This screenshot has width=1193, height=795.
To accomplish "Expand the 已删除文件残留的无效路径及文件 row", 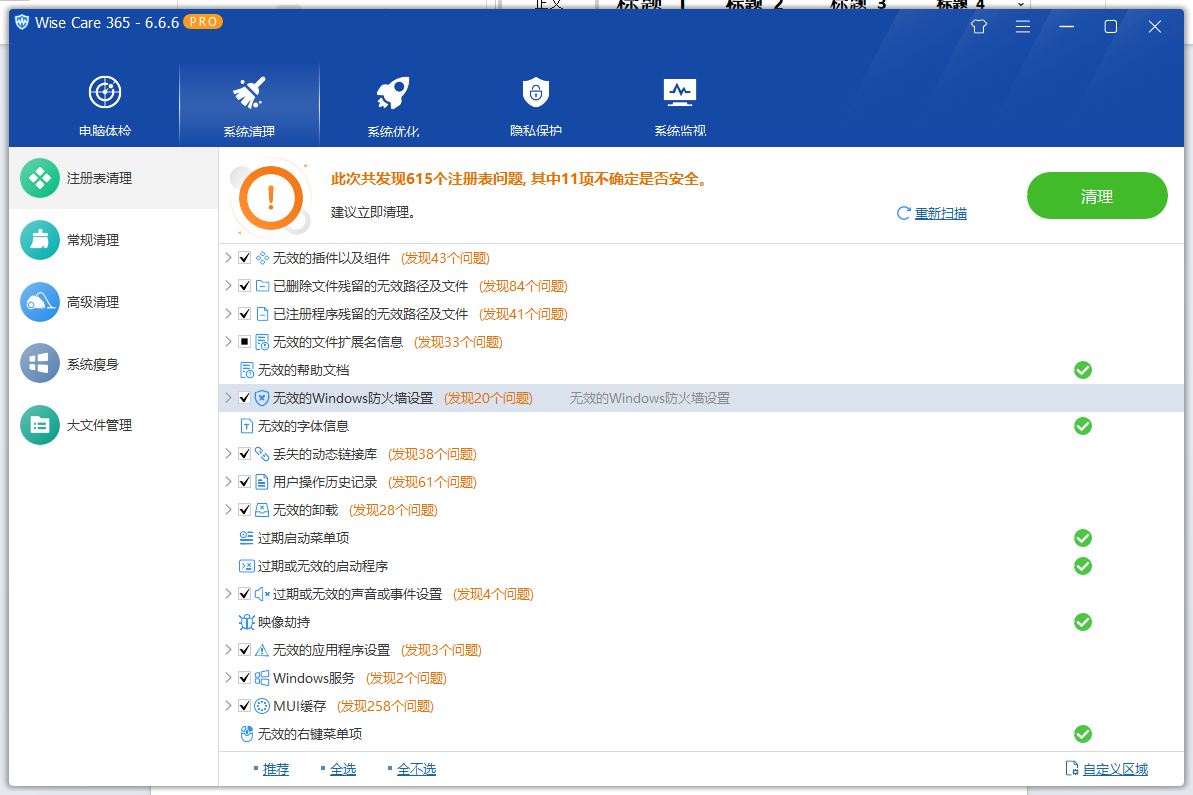I will (228, 286).
